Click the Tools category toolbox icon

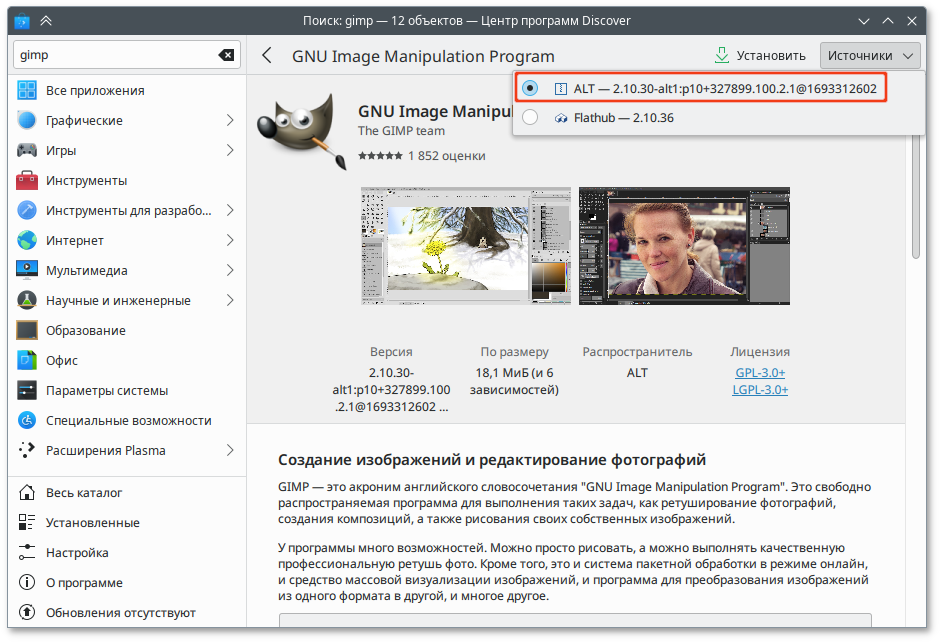[27, 181]
